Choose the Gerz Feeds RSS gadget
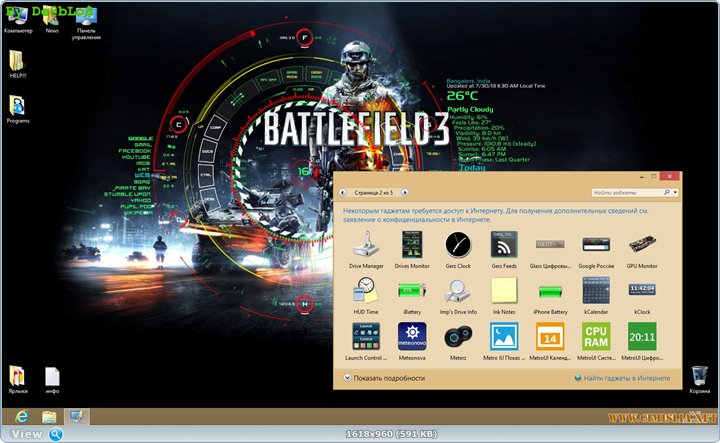 coord(503,245)
